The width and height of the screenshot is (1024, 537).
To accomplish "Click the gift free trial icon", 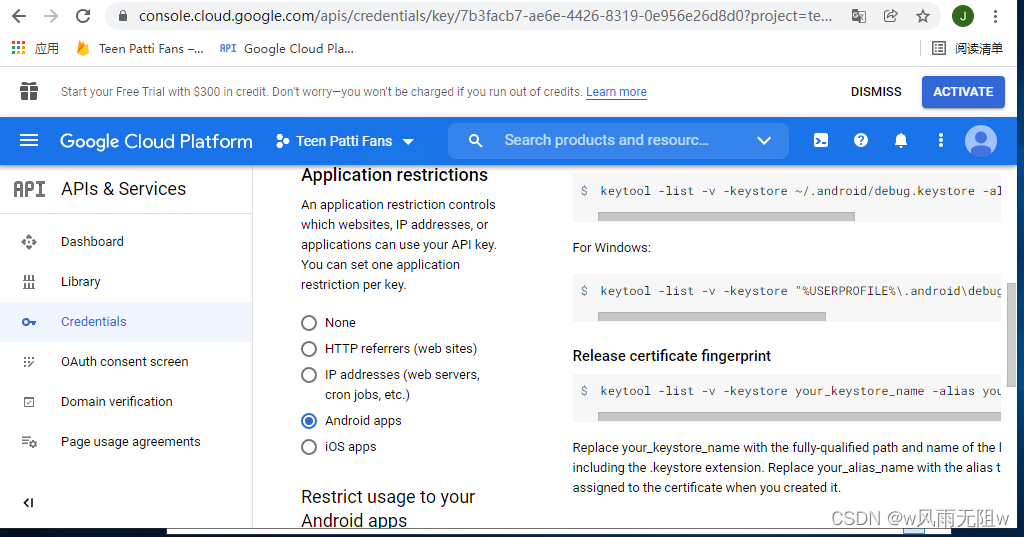I will [x=29, y=91].
